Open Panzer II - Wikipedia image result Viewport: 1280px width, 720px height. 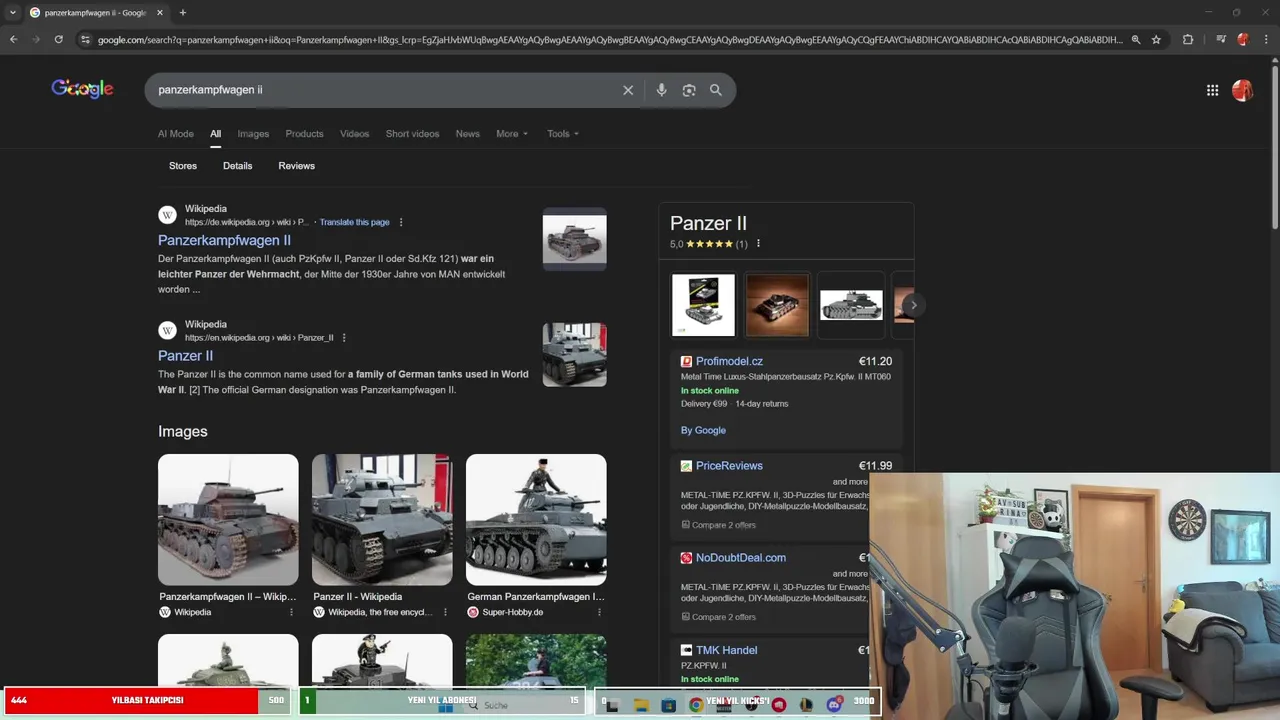[382, 520]
